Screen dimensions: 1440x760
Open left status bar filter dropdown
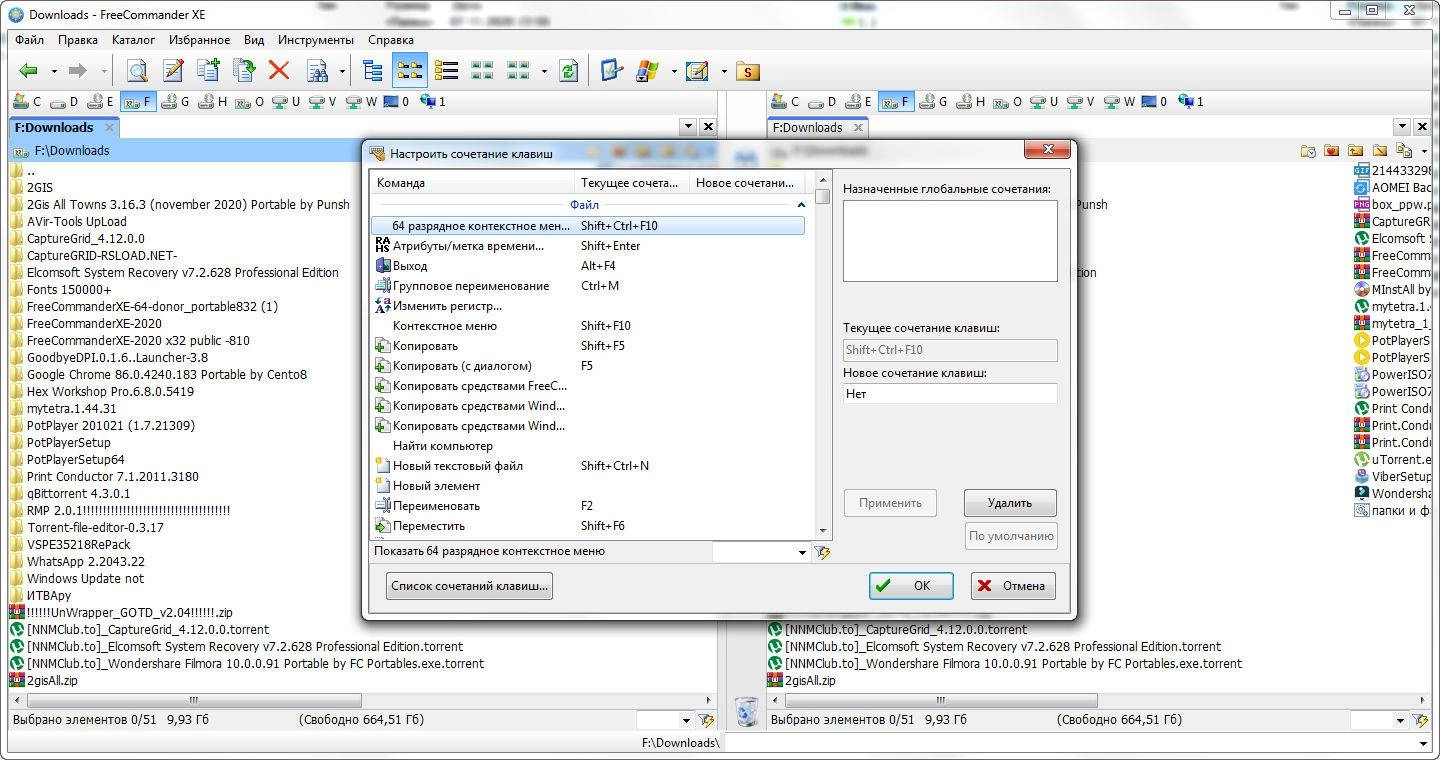pos(687,720)
